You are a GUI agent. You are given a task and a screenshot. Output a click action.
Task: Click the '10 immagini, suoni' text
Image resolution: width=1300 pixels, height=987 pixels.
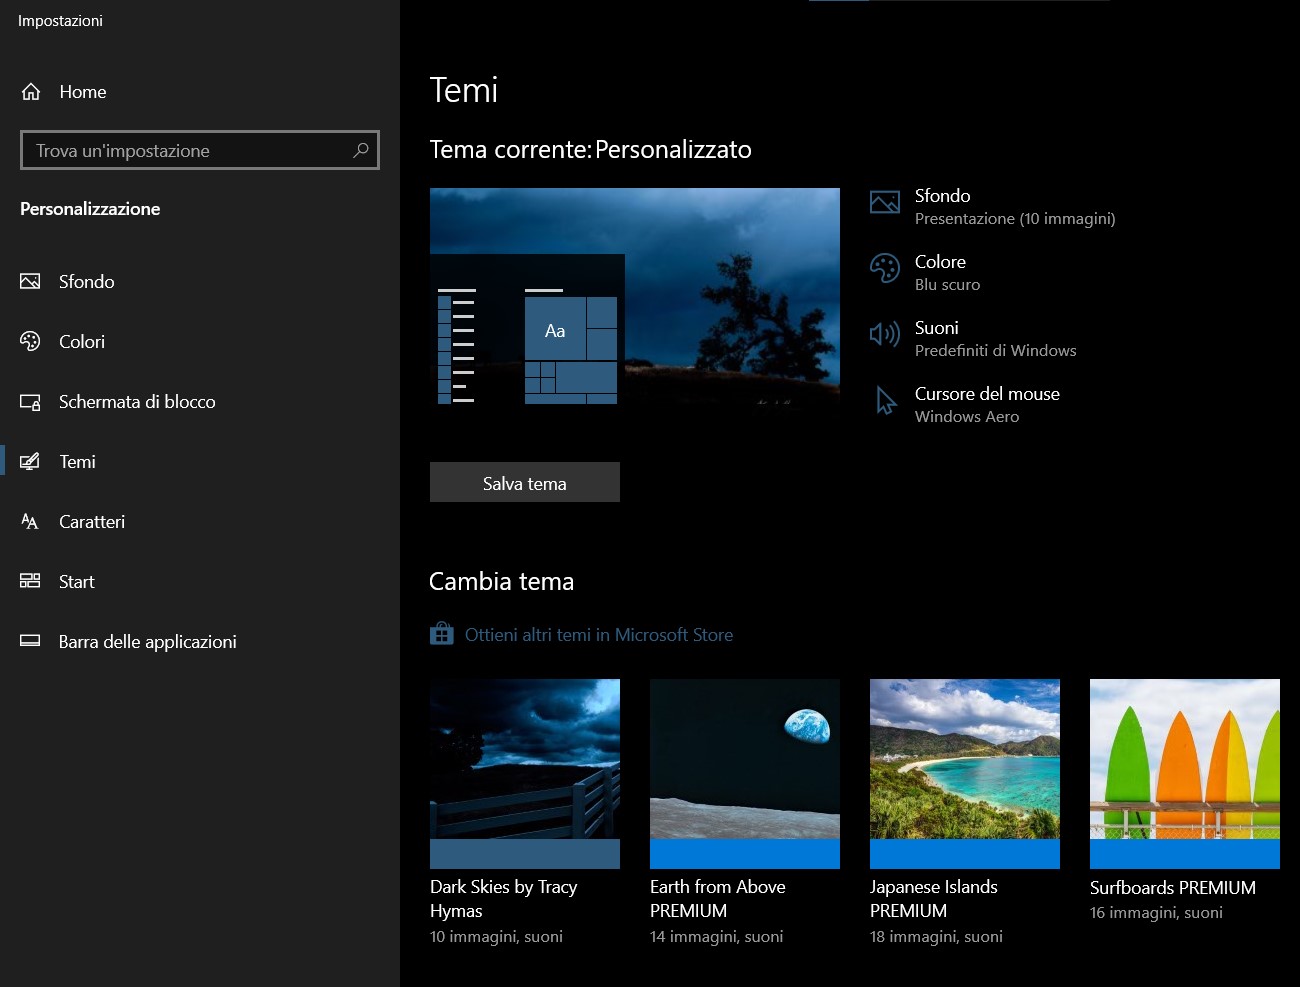496,937
